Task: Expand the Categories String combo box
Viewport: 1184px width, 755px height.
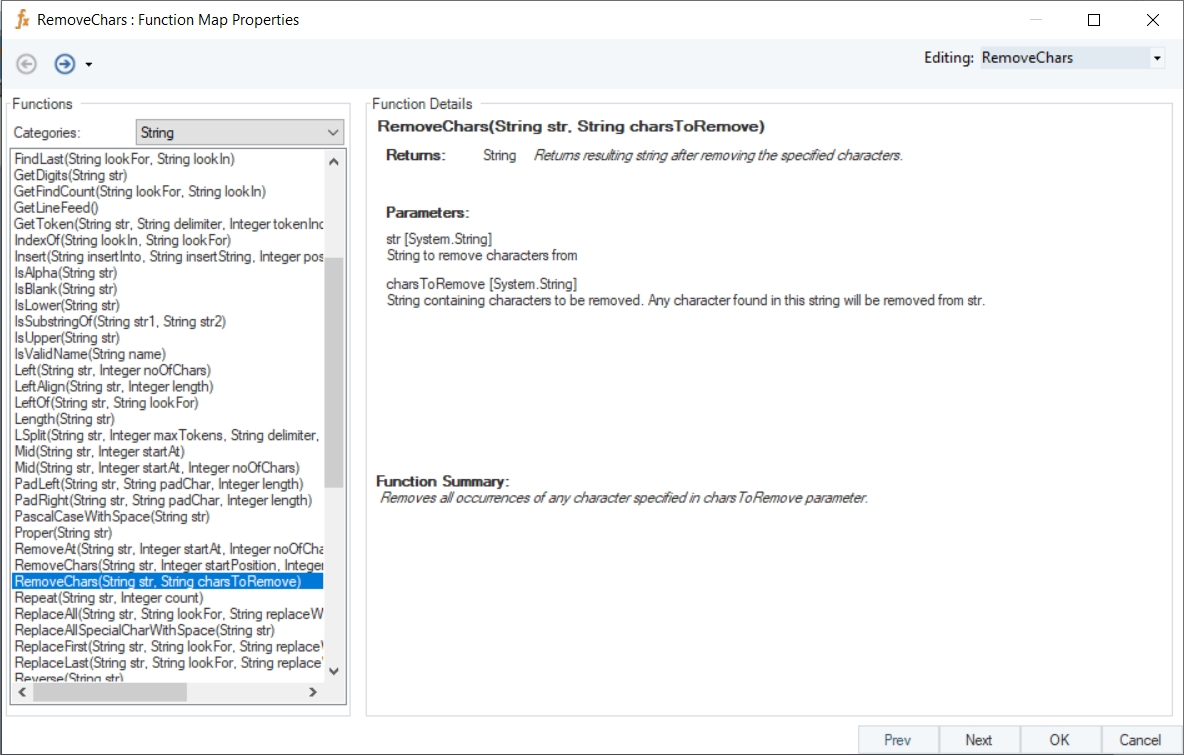Action: tap(333, 132)
